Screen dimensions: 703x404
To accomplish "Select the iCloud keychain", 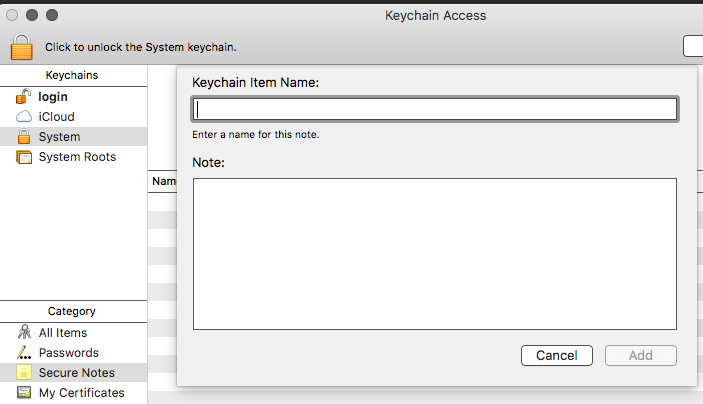I will coord(56,117).
